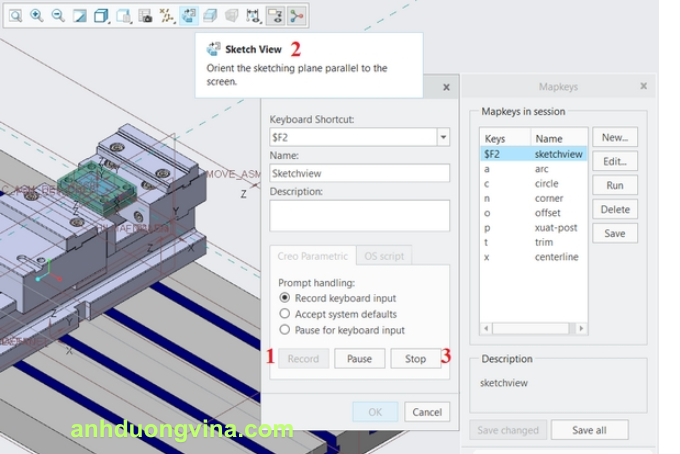
Task: Click the Name field containing Sketchview
Action: pos(359,173)
